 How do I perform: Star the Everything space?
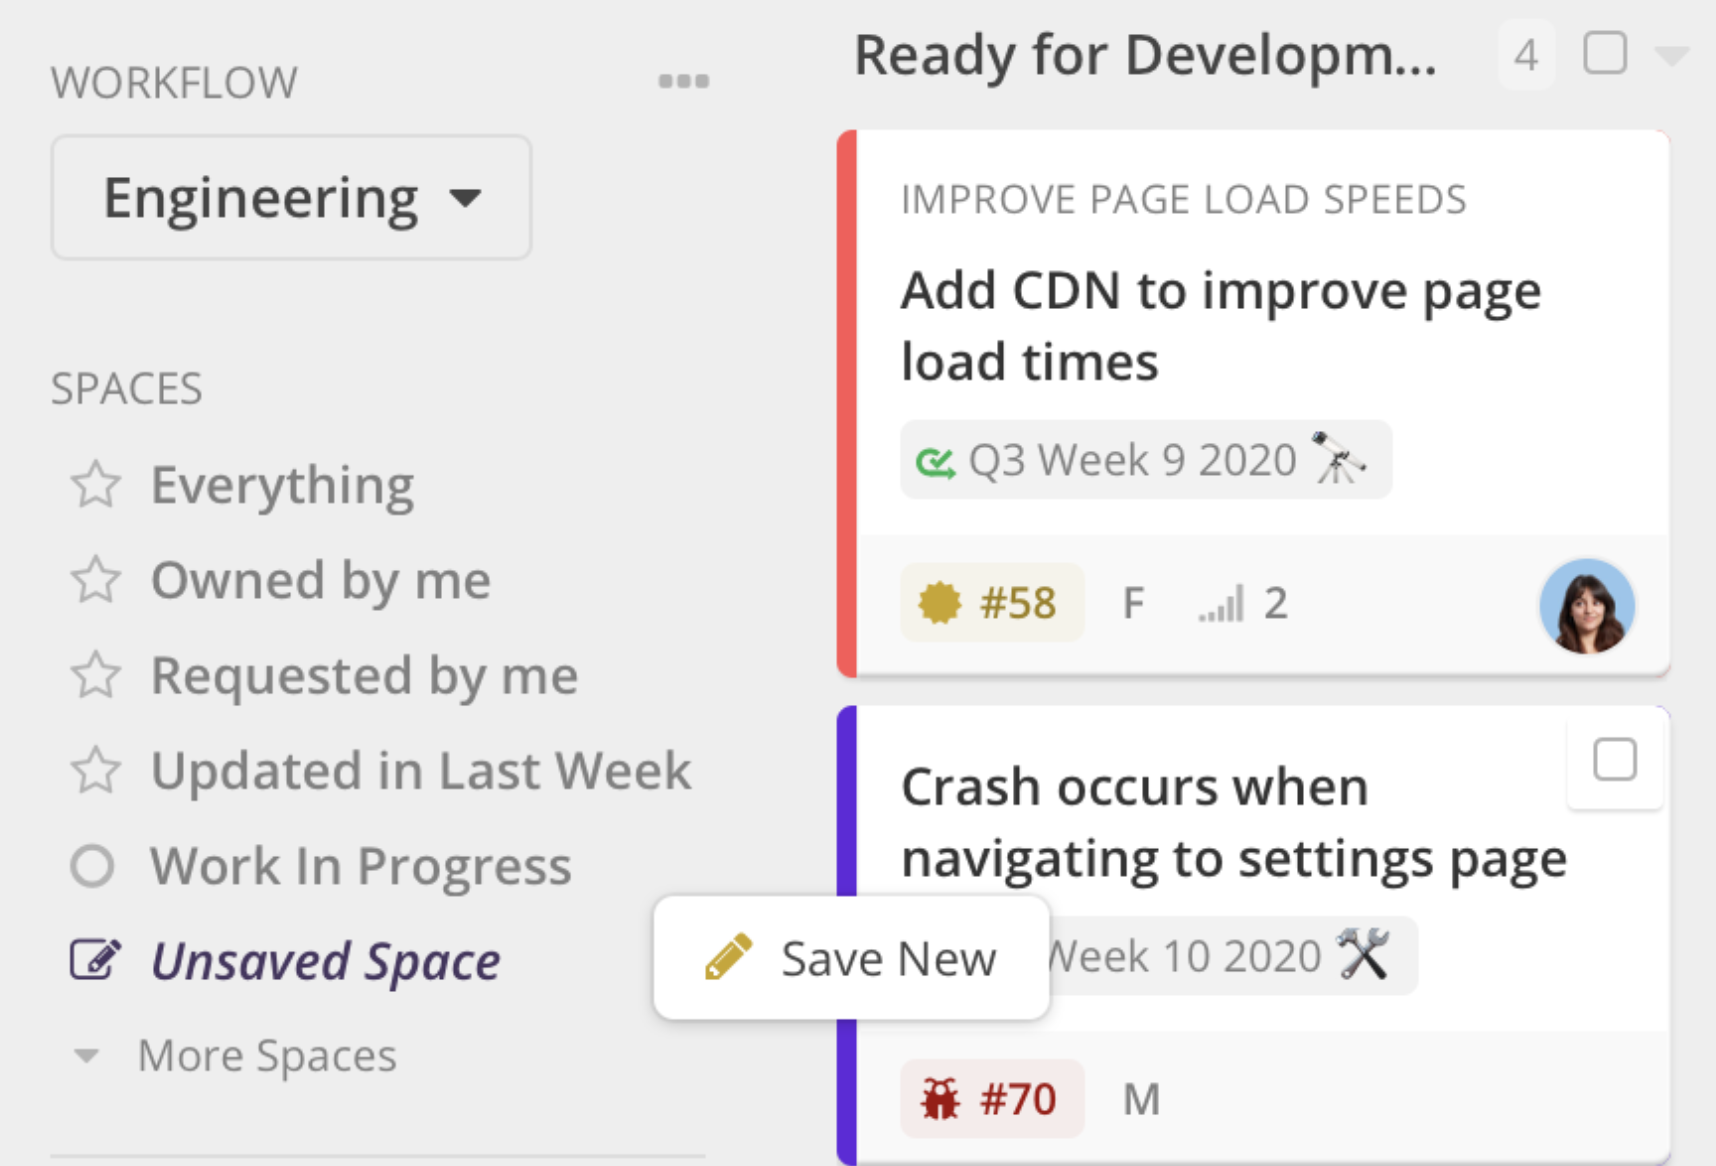click(x=96, y=485)
